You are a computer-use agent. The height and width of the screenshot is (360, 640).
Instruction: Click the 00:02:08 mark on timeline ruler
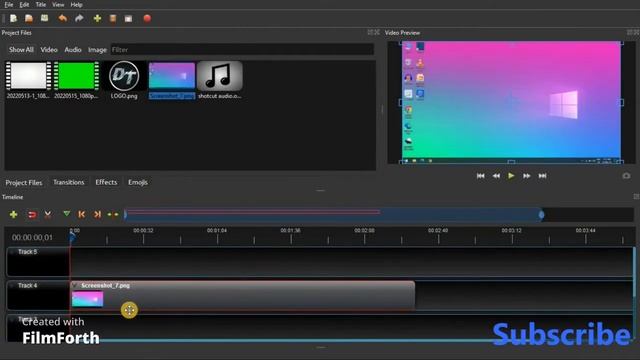tap(364, 231)
